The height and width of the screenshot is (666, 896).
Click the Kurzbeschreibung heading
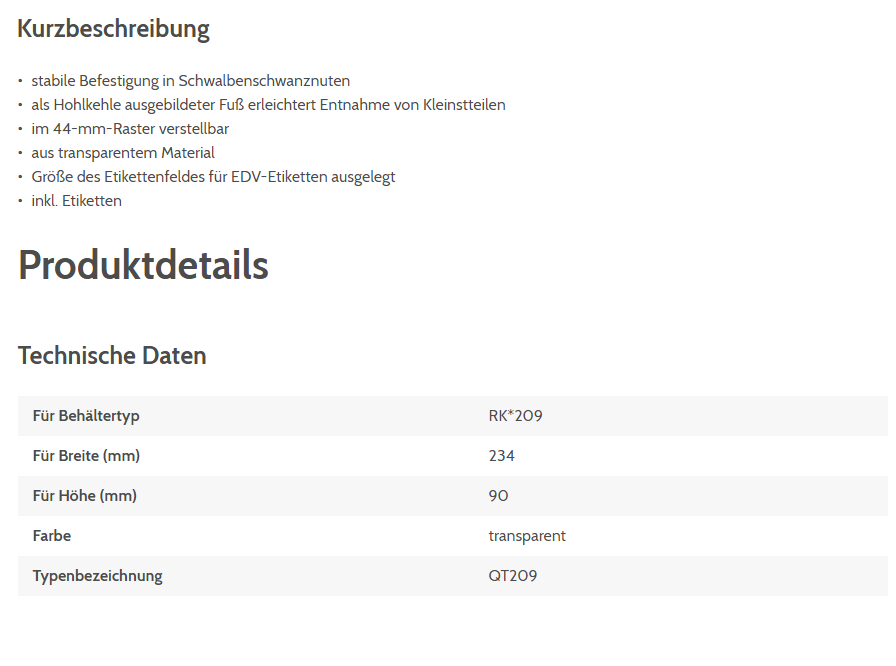113,29
